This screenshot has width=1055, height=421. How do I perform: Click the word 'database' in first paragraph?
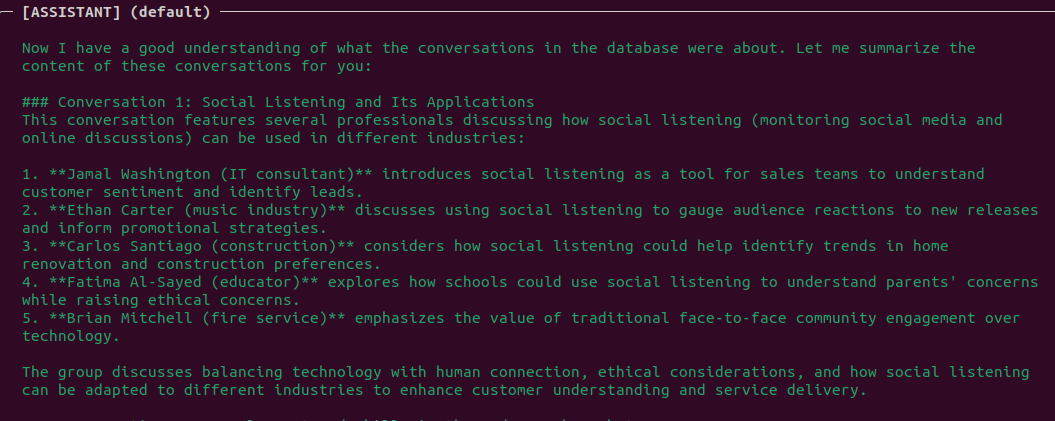643,48
